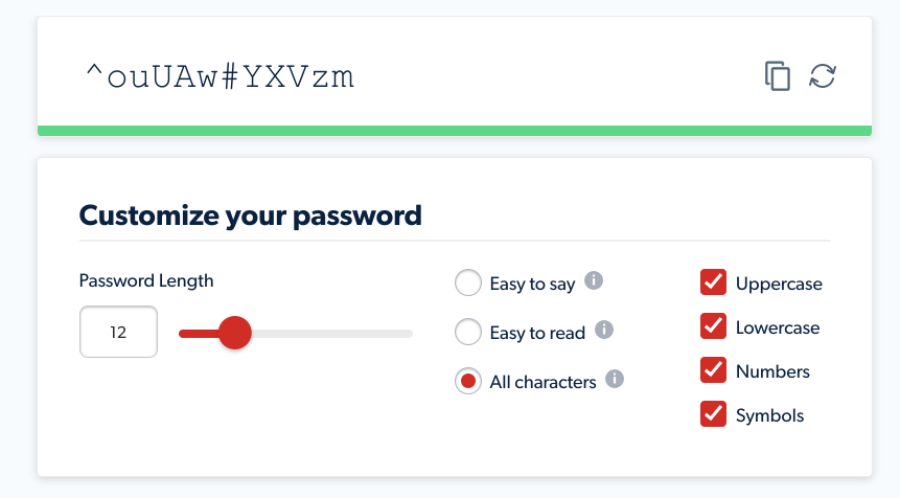Click the green password strength bar
The width and height of the screenshot is (900, 498).
point(455,131)
